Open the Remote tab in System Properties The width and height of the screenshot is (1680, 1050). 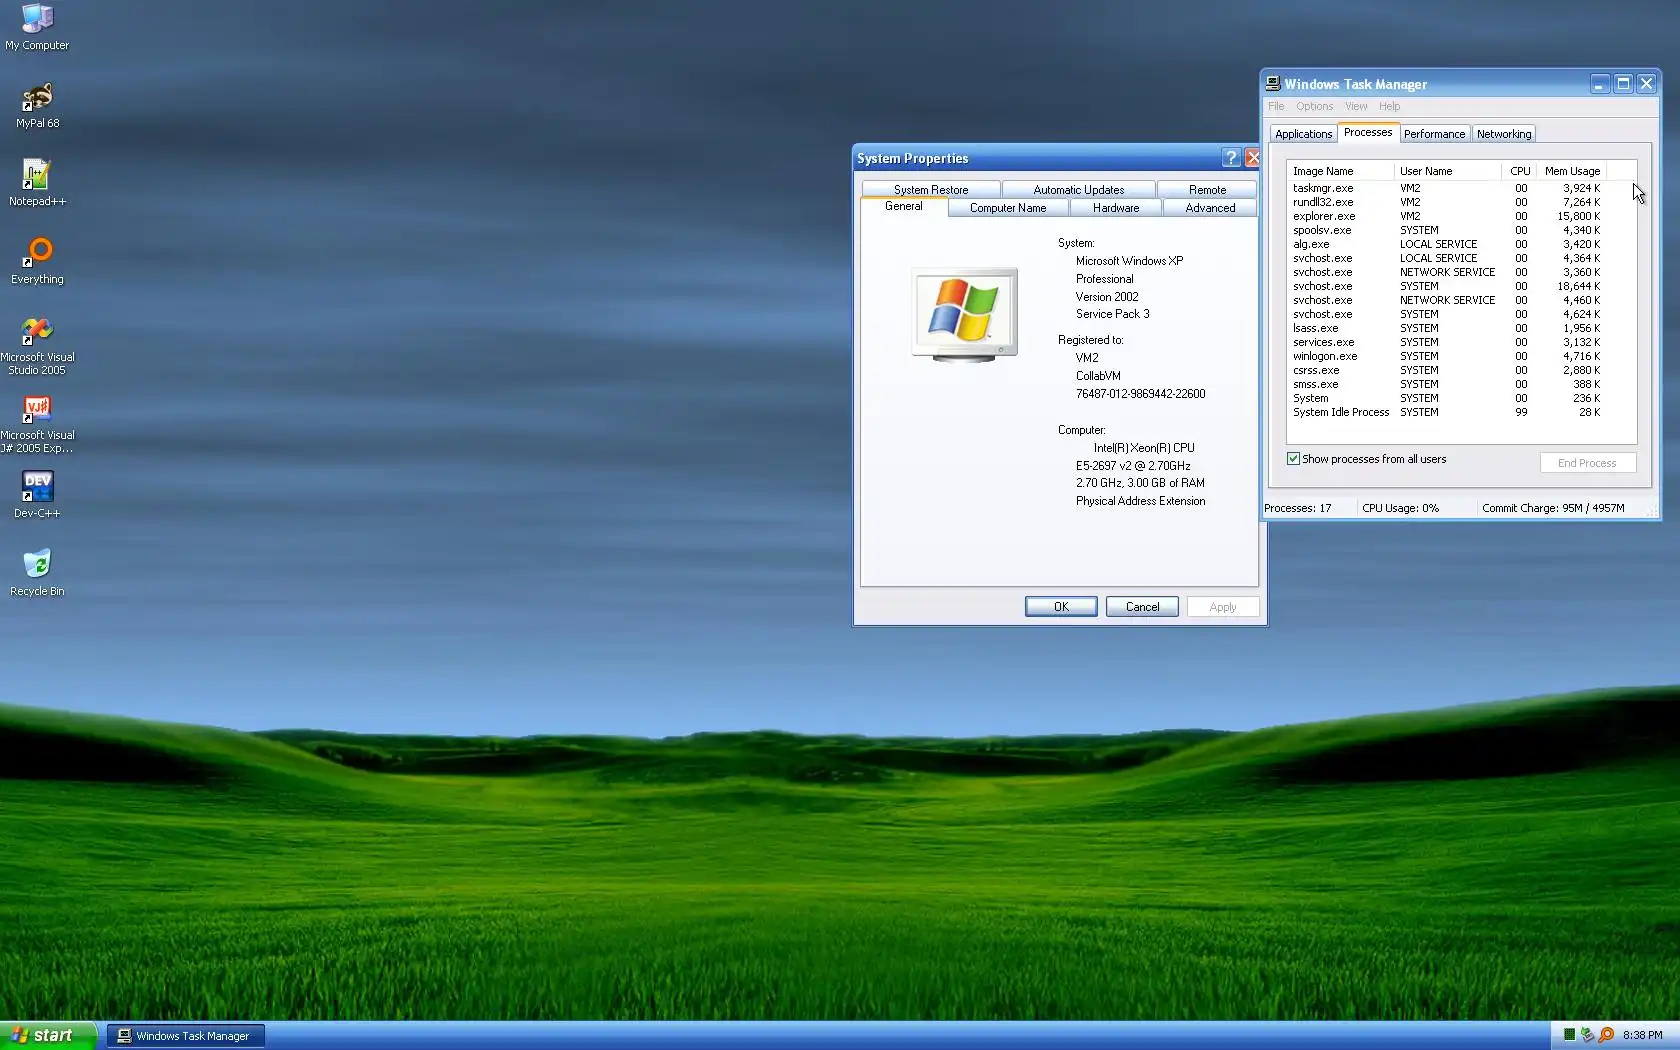tap(1207, 189)
